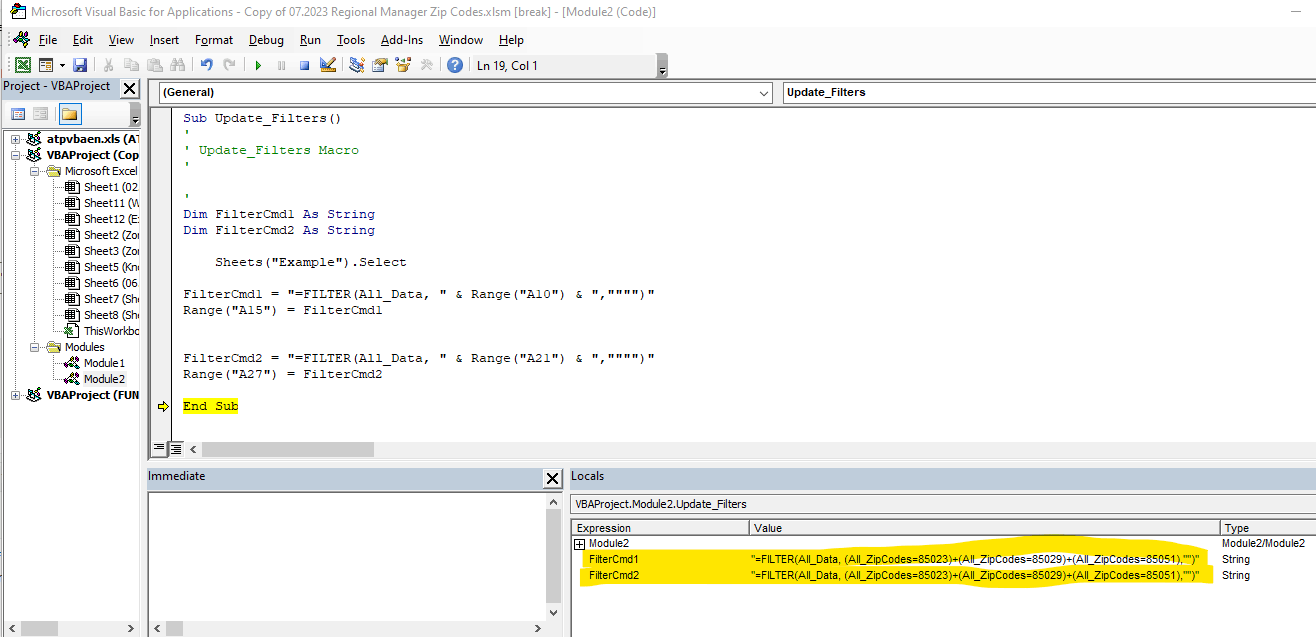
Task: Click the green Run macro icon
Action: tap(258, 65)
